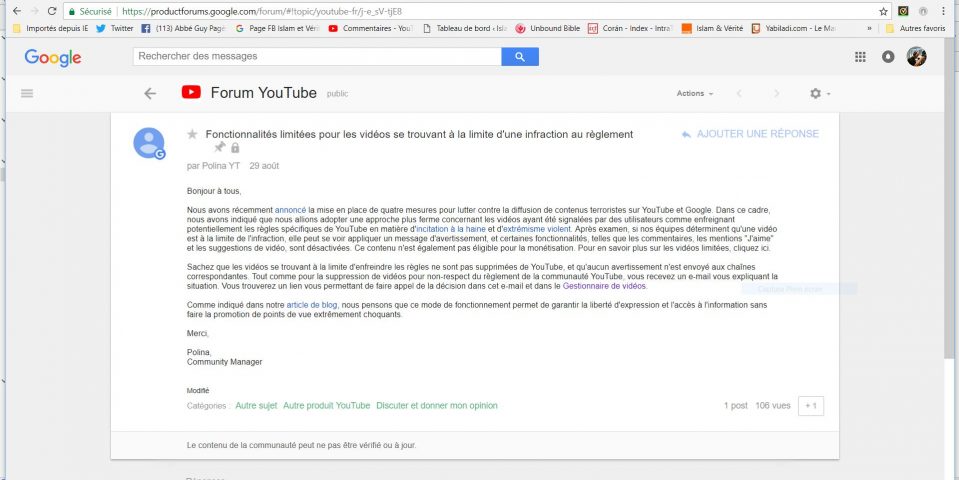
Task: Open 'extrémisme violent' link
Action: point(536,229)
